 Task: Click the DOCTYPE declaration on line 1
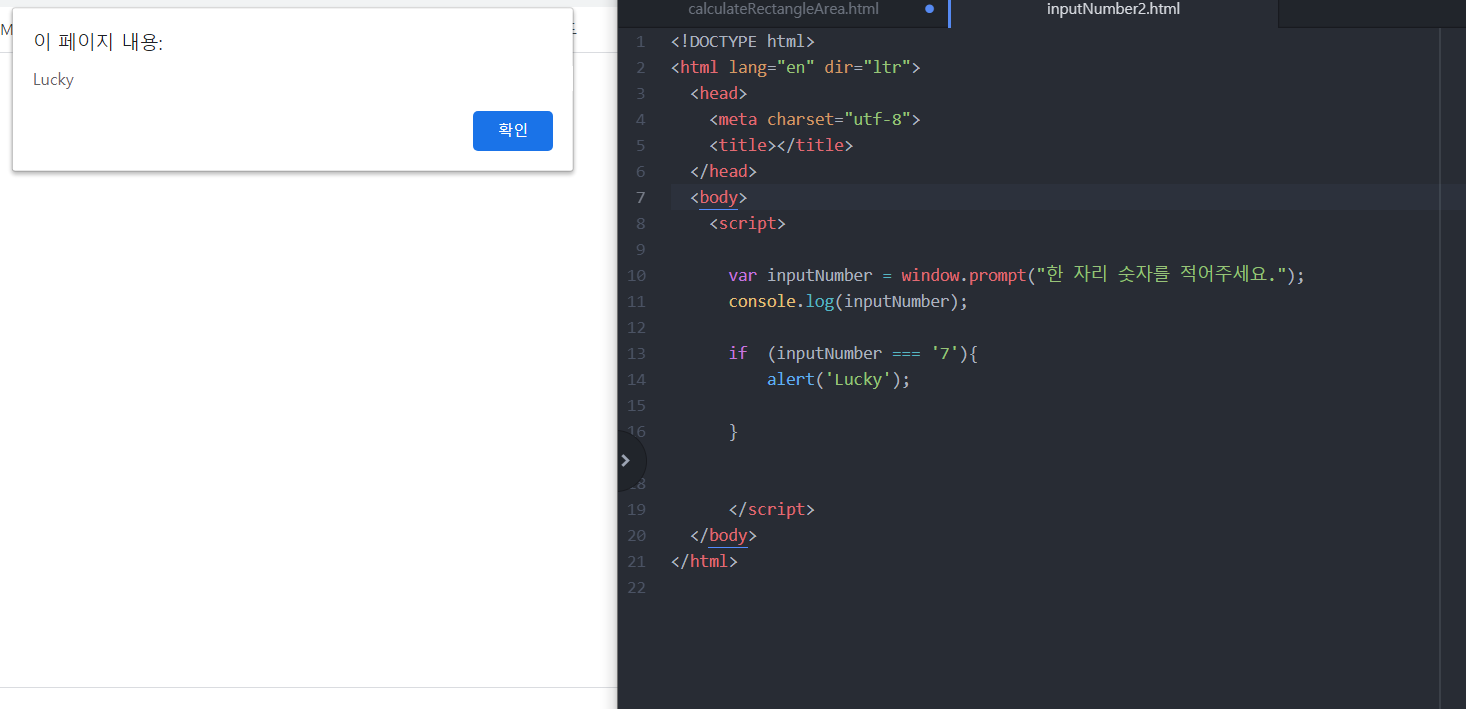pyautogui.click(x=743, y=41)
